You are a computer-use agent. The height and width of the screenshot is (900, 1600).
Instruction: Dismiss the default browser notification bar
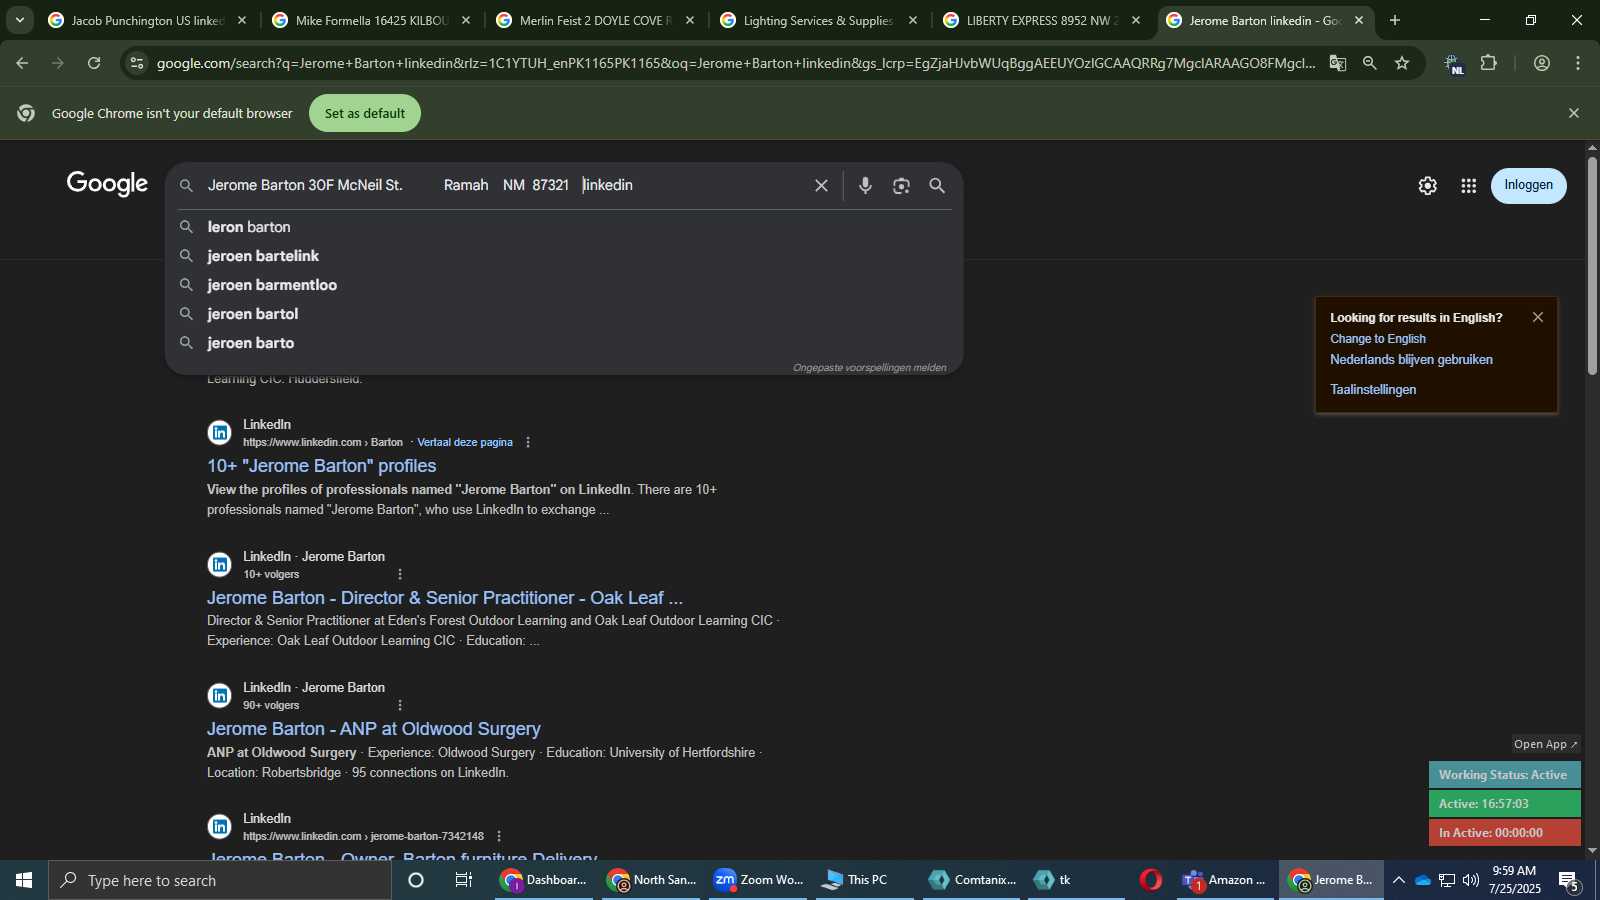(1574, 113)
